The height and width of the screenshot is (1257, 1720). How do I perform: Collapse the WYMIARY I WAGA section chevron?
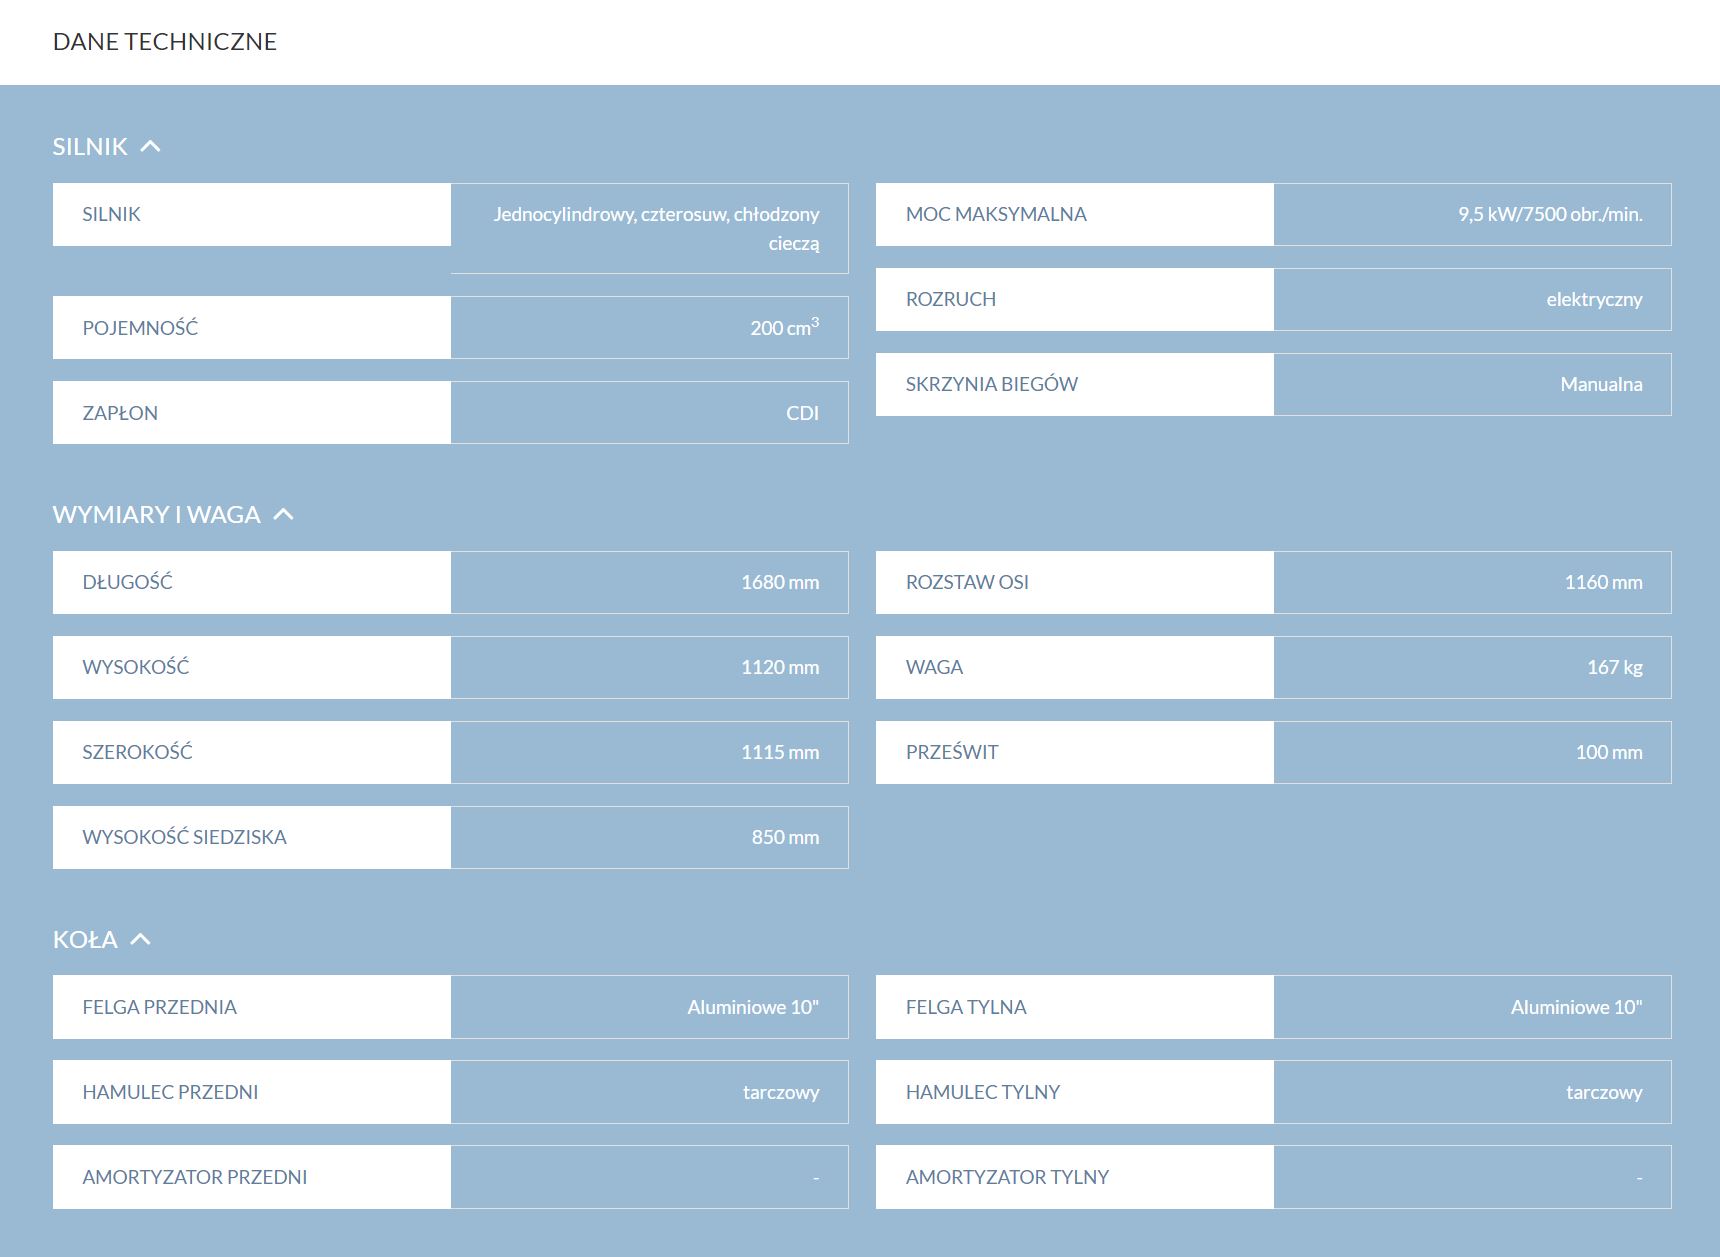tap(284, 515)
